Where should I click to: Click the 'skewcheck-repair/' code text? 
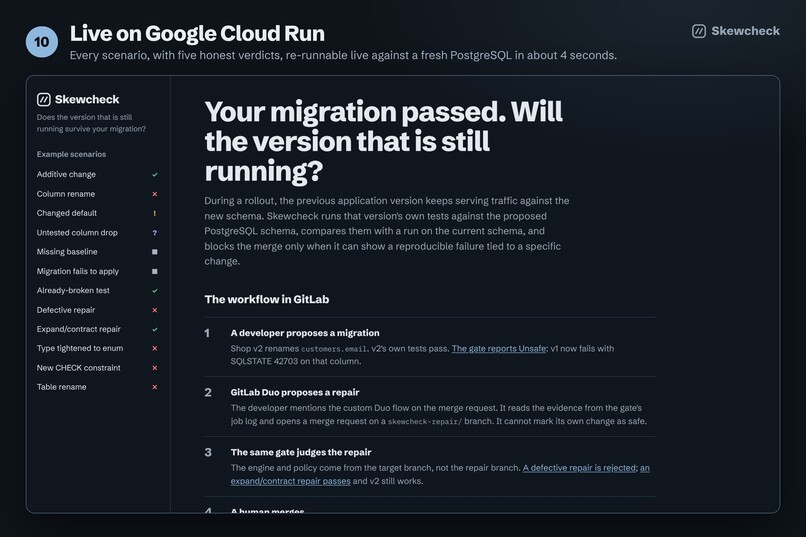click(425, 421)
